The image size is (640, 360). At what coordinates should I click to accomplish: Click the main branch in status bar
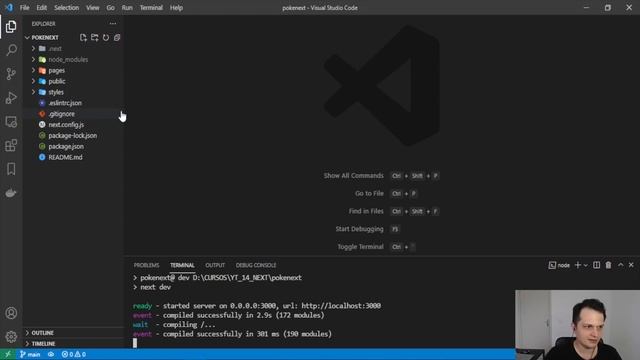click(30, 354)
